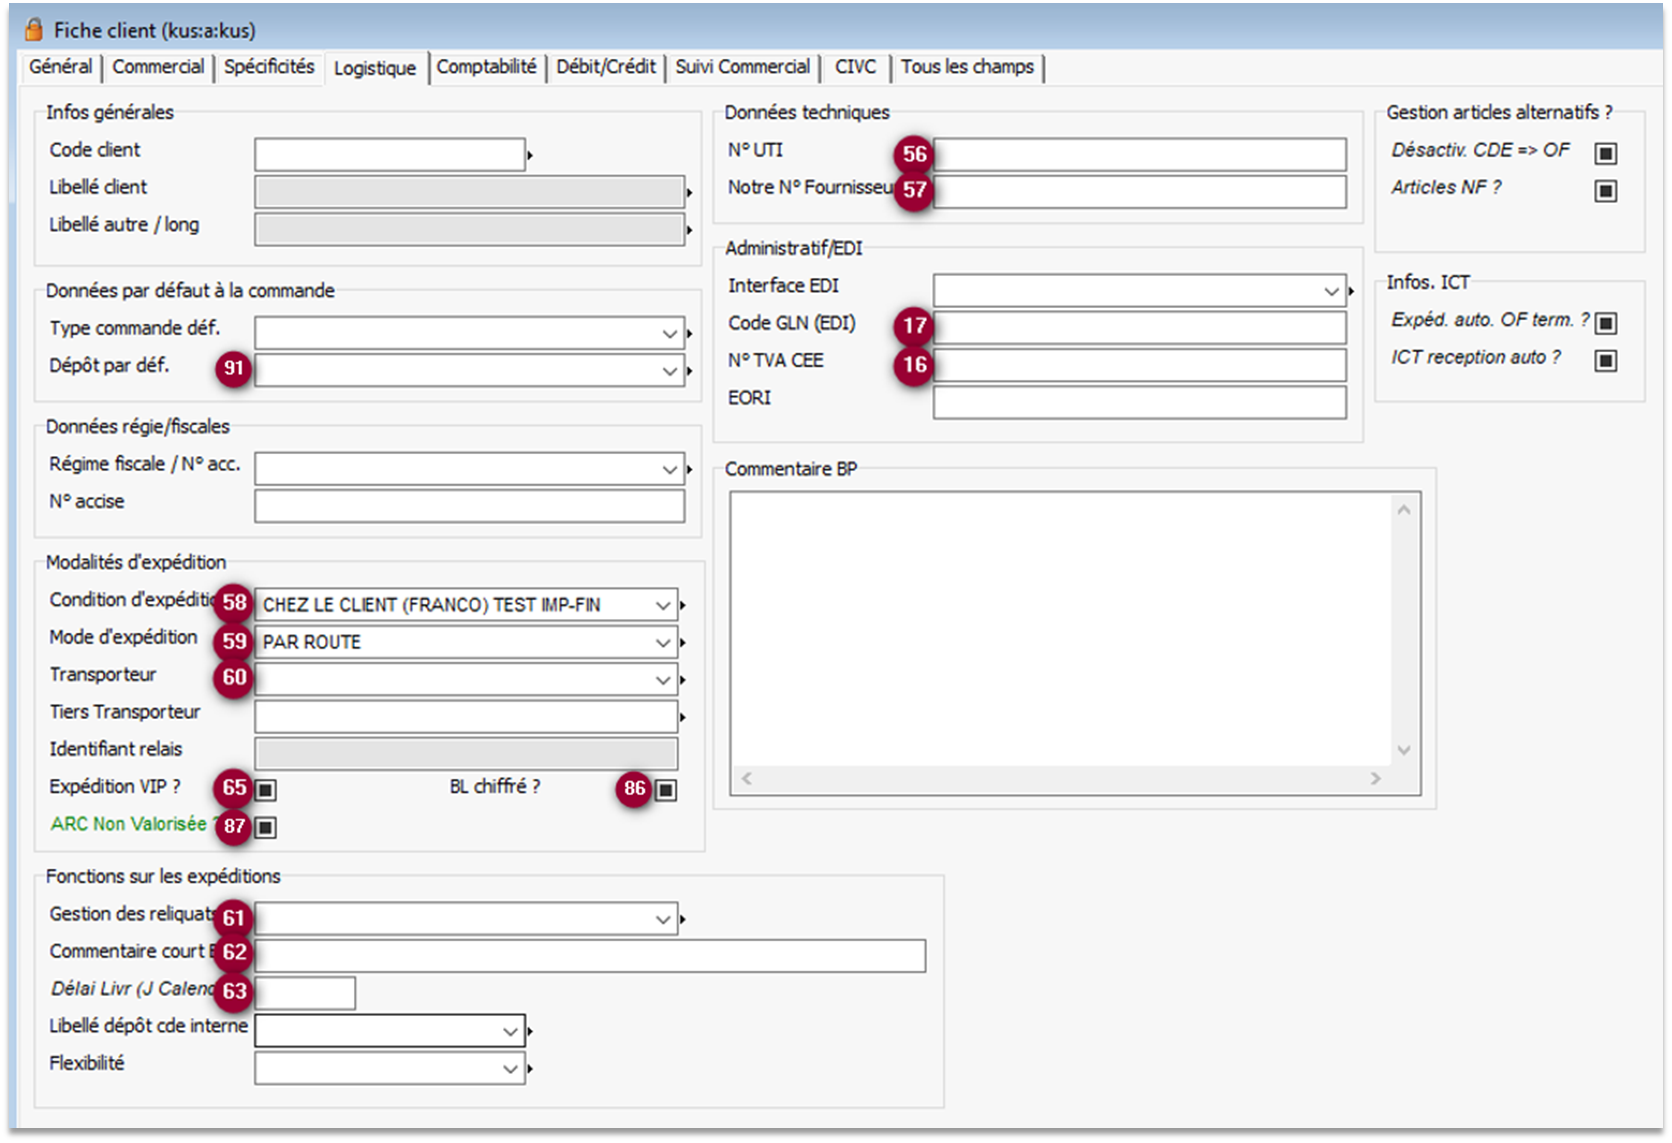
Task: Click the small arrow beside Flexibilité dropdown
Action: 530,1069
